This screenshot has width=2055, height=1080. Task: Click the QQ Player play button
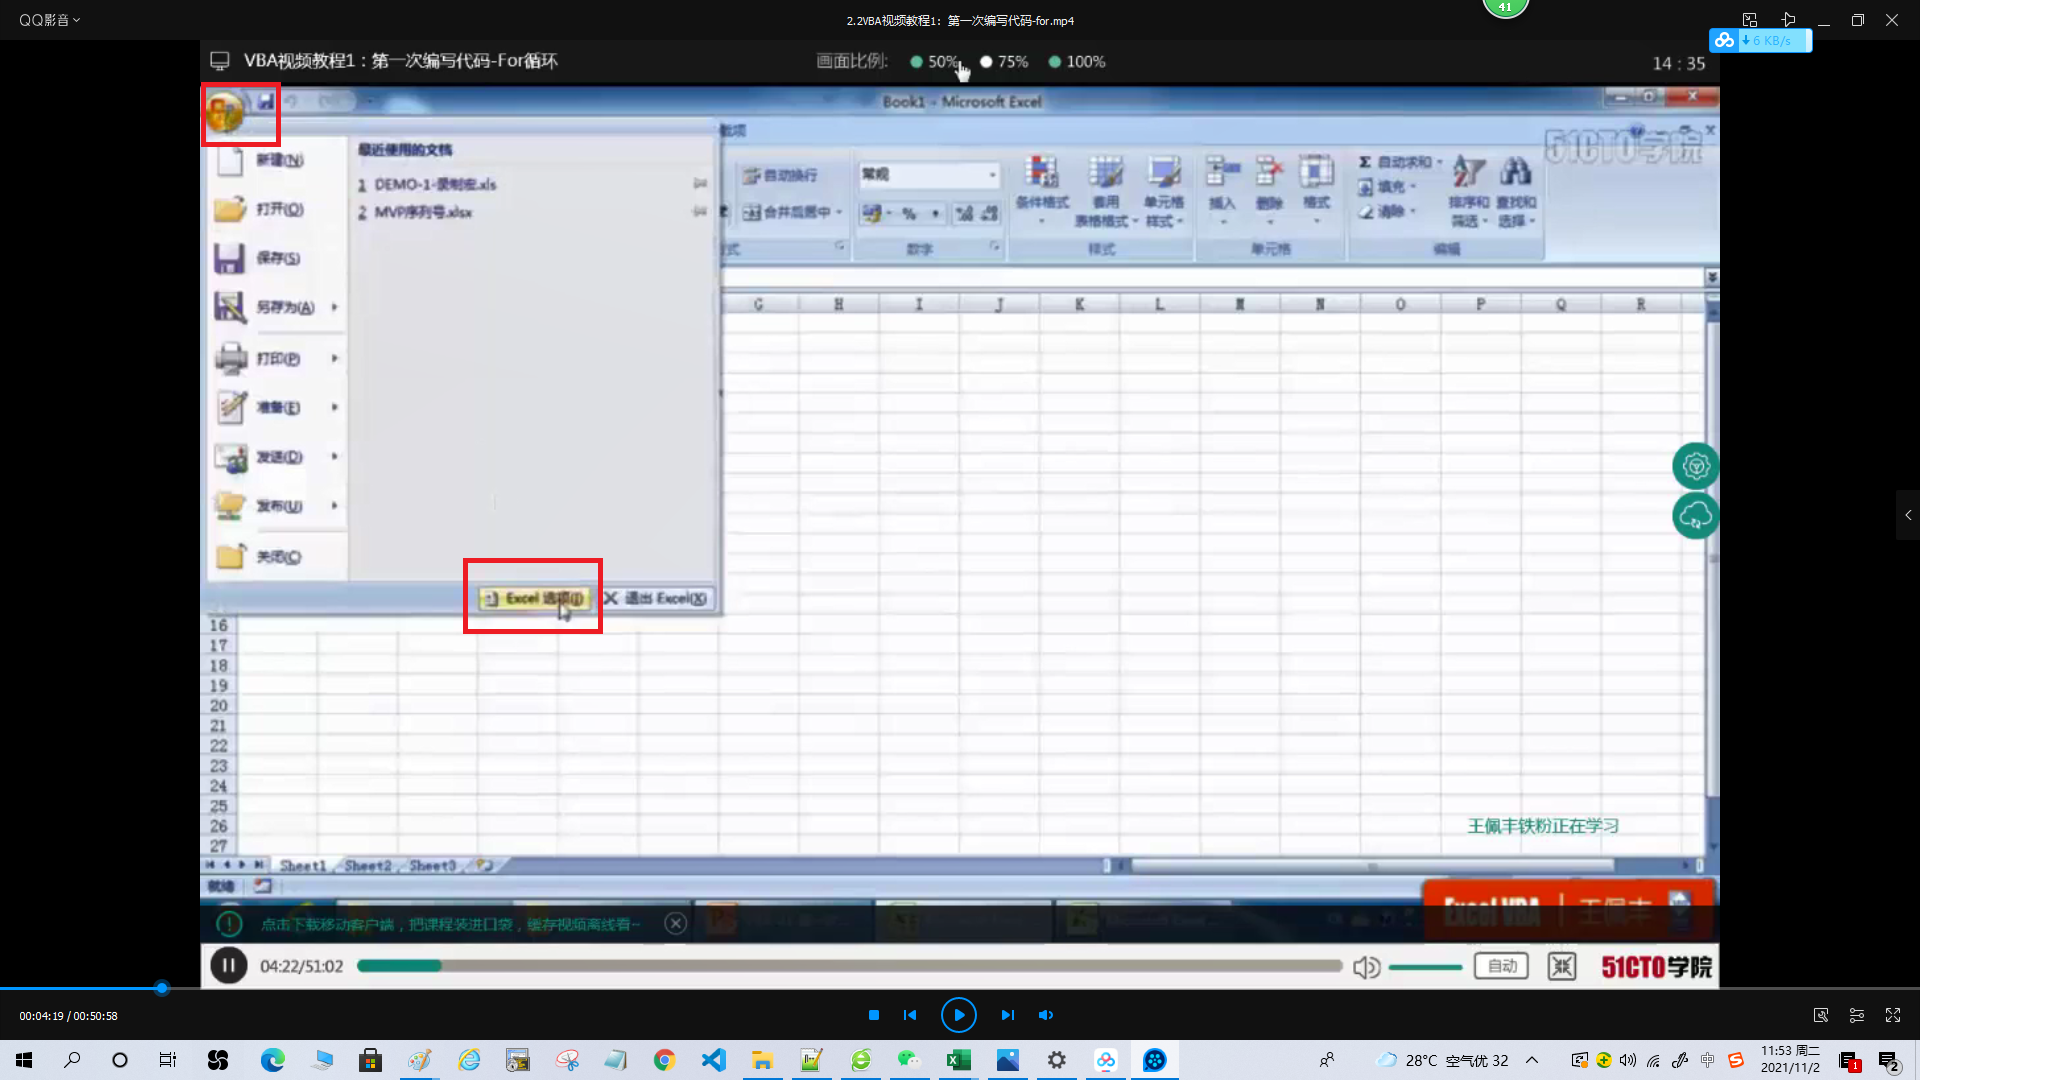coord(958,1015)
